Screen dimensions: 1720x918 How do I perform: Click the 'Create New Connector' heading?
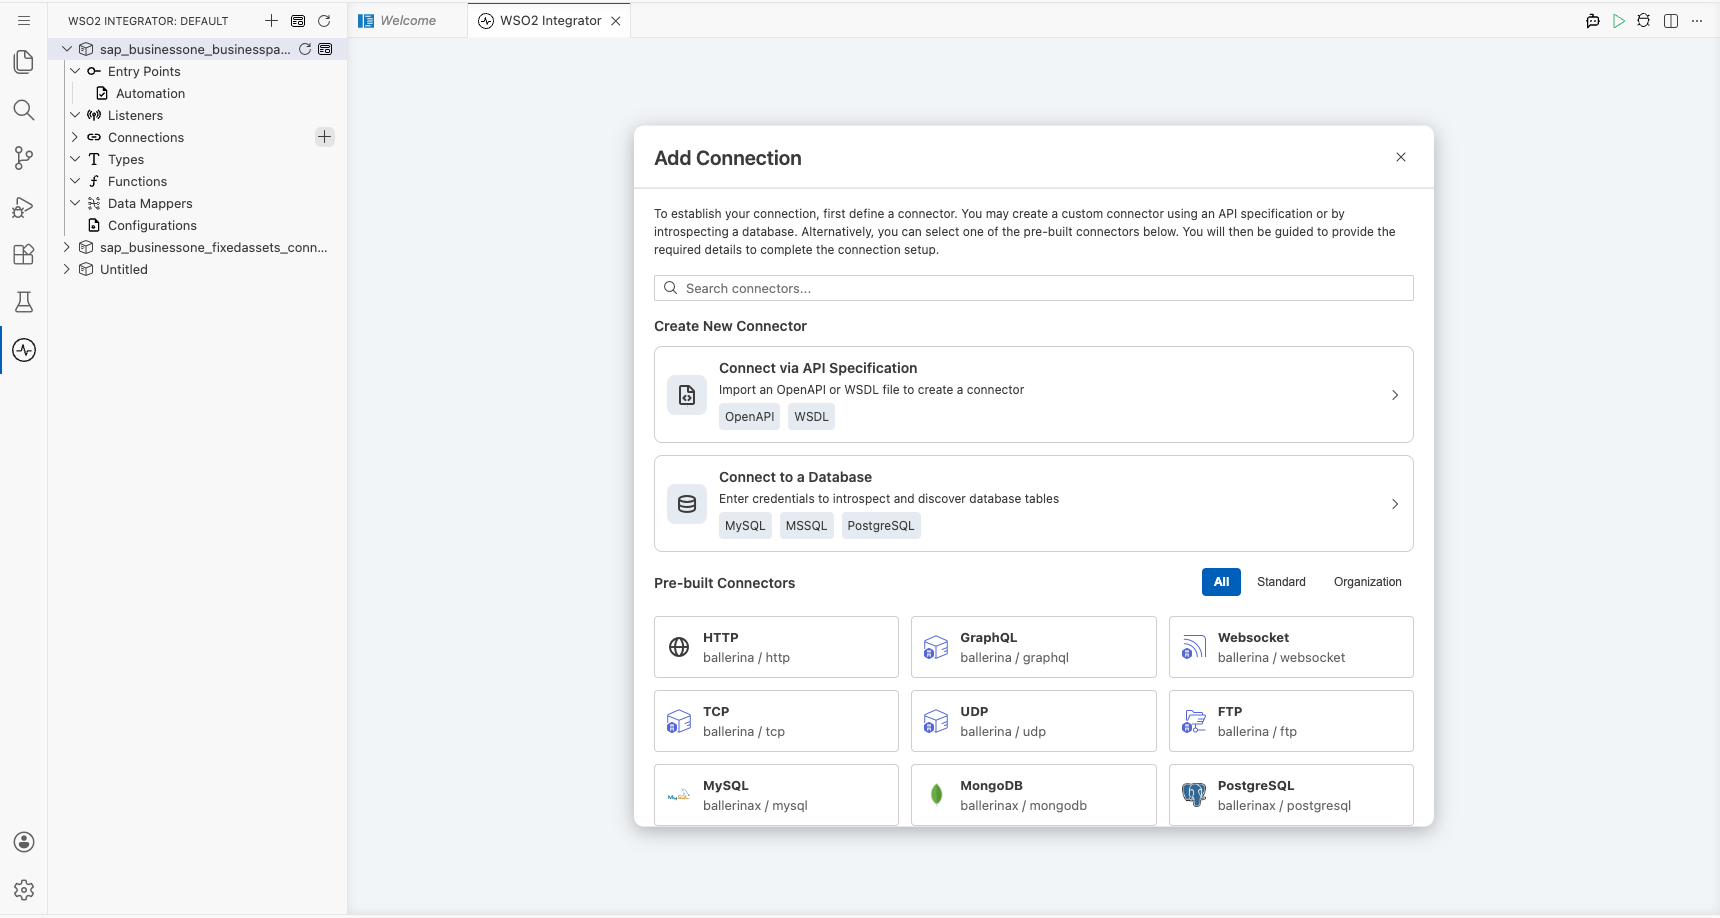point(730,326)
